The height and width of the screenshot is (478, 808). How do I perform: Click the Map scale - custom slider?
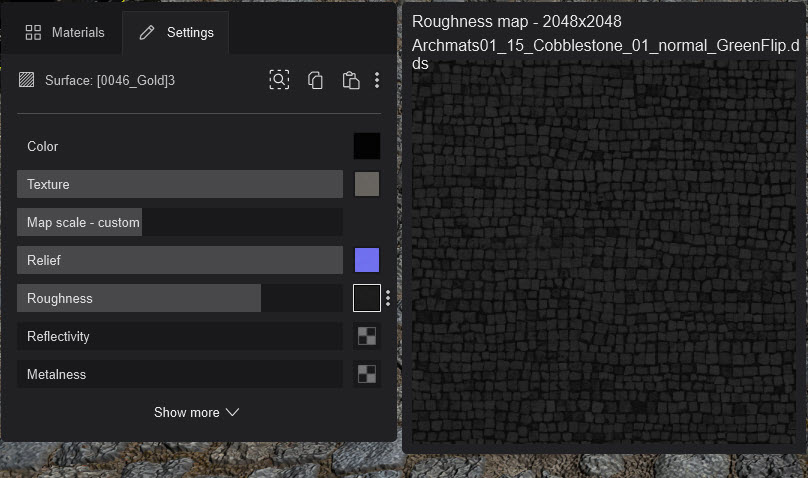pos(180,222)
